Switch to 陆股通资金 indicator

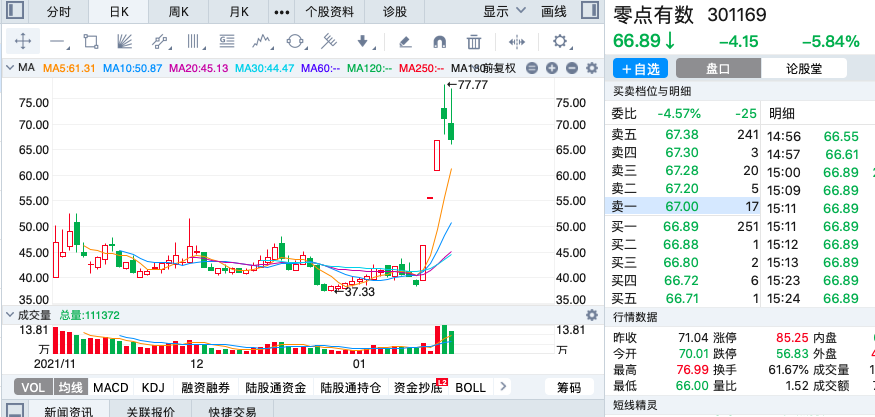276,387
